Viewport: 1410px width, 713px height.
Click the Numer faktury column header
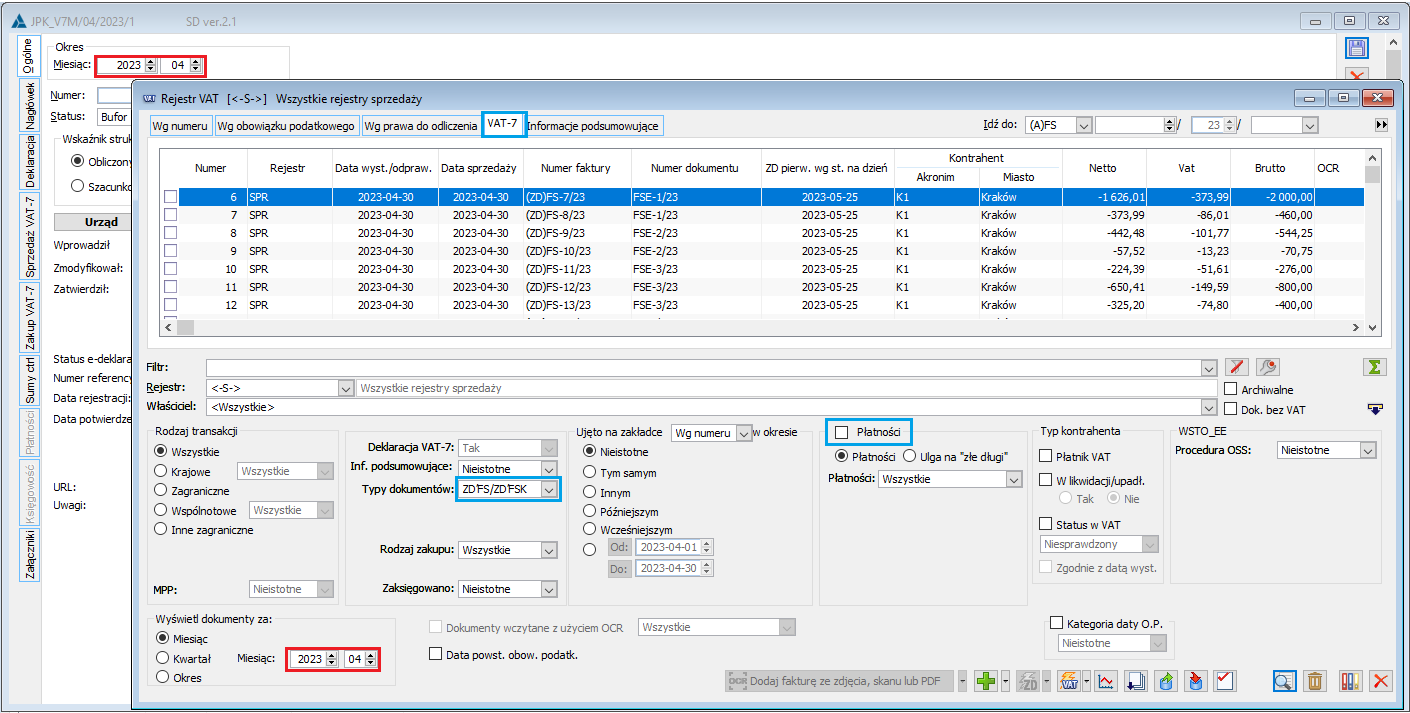575,168
